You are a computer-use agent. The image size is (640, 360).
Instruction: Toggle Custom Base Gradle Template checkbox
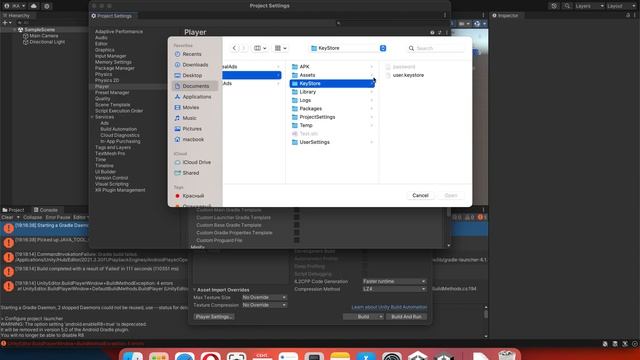pyautogui.click(x=297, y=225)
